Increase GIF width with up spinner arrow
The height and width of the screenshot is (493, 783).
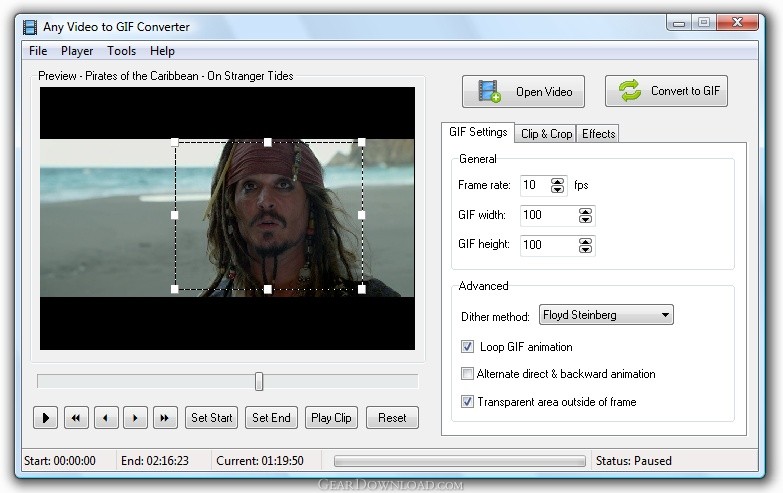[x=585, y=212]
